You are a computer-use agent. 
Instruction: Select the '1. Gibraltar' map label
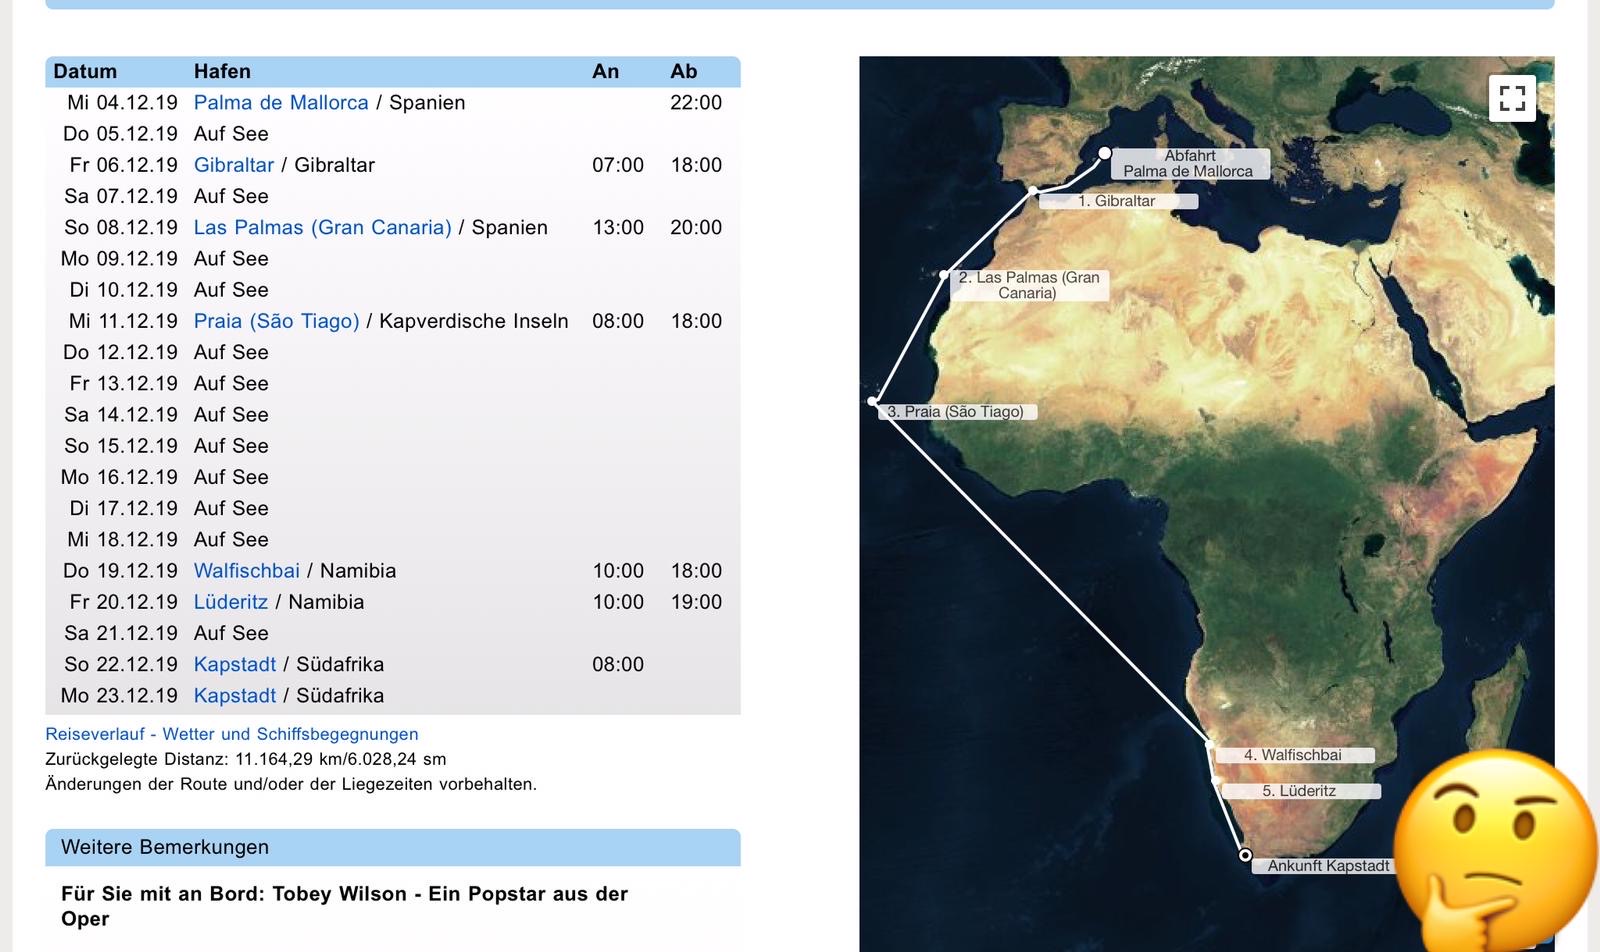[1117, 201]
